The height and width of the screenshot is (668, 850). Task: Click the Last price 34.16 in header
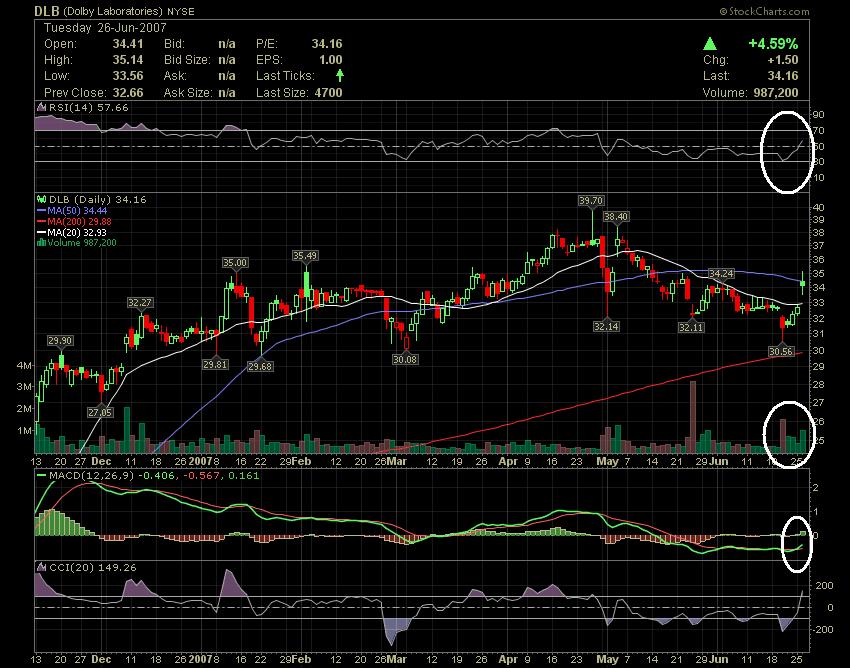pyautogui.click(x=783, y=76)
